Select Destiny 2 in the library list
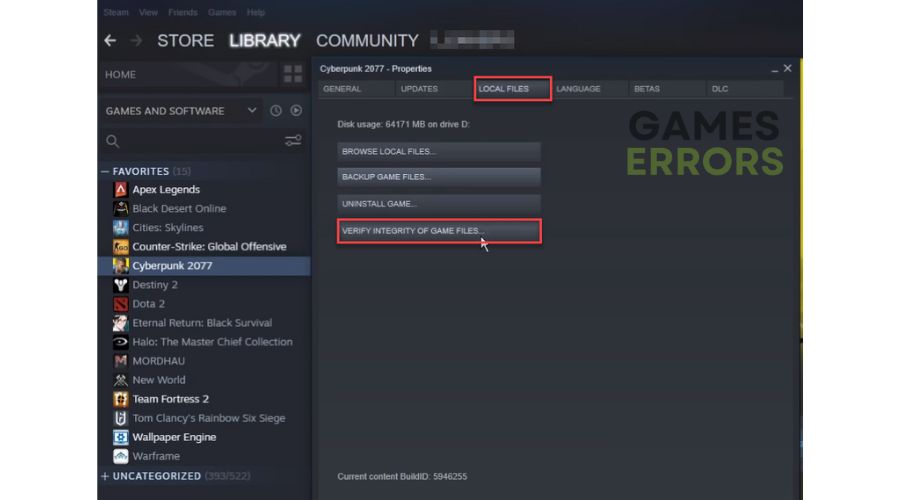The height and width of the screenshot is (500, 900). pyautogui.click(x=155, y=285)
